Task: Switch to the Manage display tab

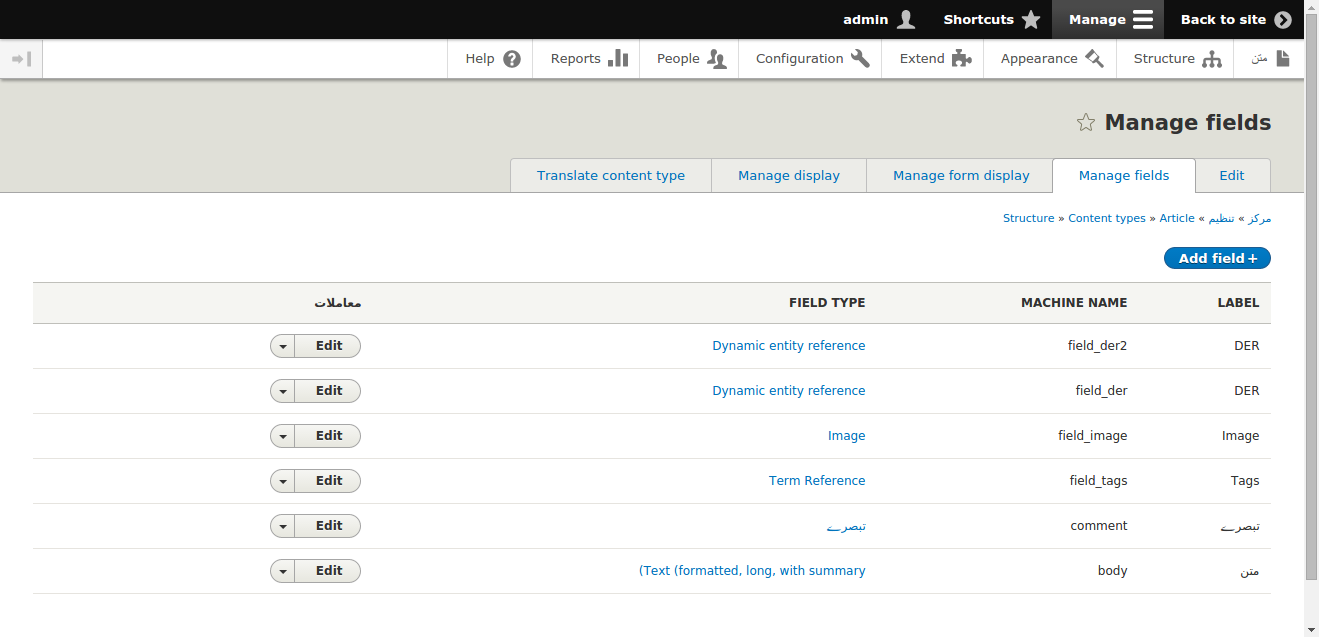Action: click(x=788, y=175)
